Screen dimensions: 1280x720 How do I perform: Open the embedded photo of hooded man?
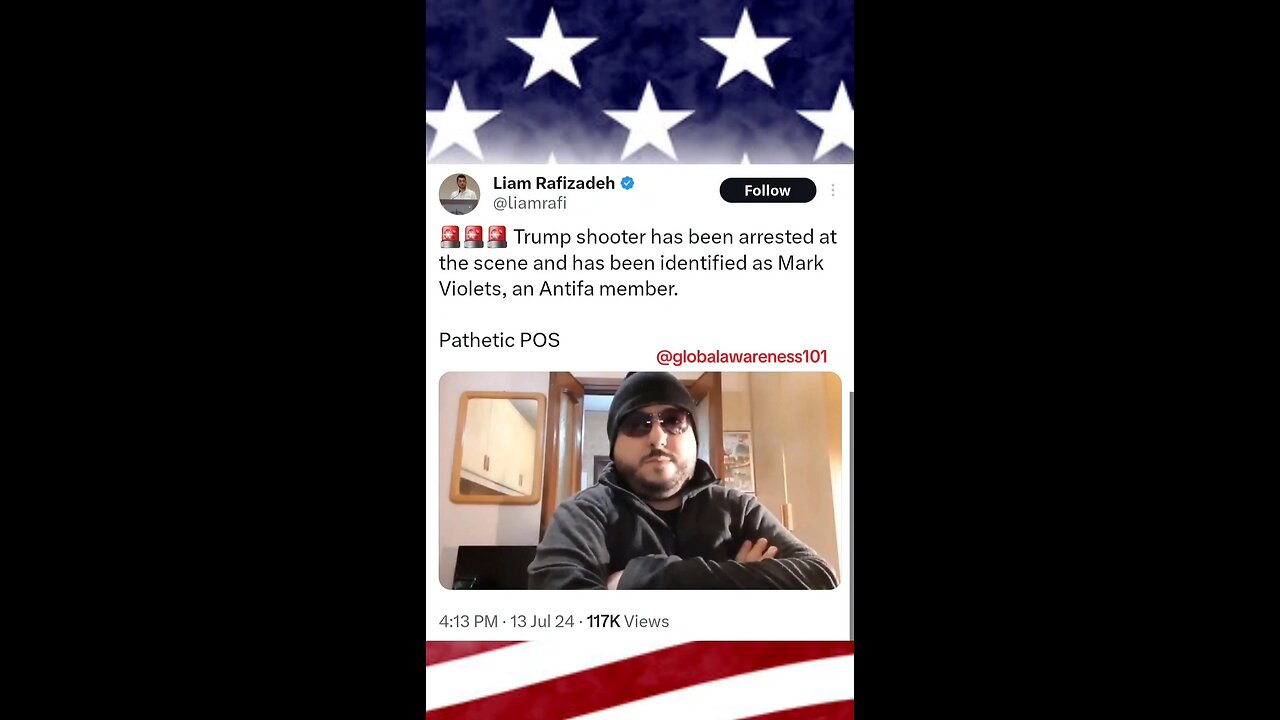click(x=640, y=481)
